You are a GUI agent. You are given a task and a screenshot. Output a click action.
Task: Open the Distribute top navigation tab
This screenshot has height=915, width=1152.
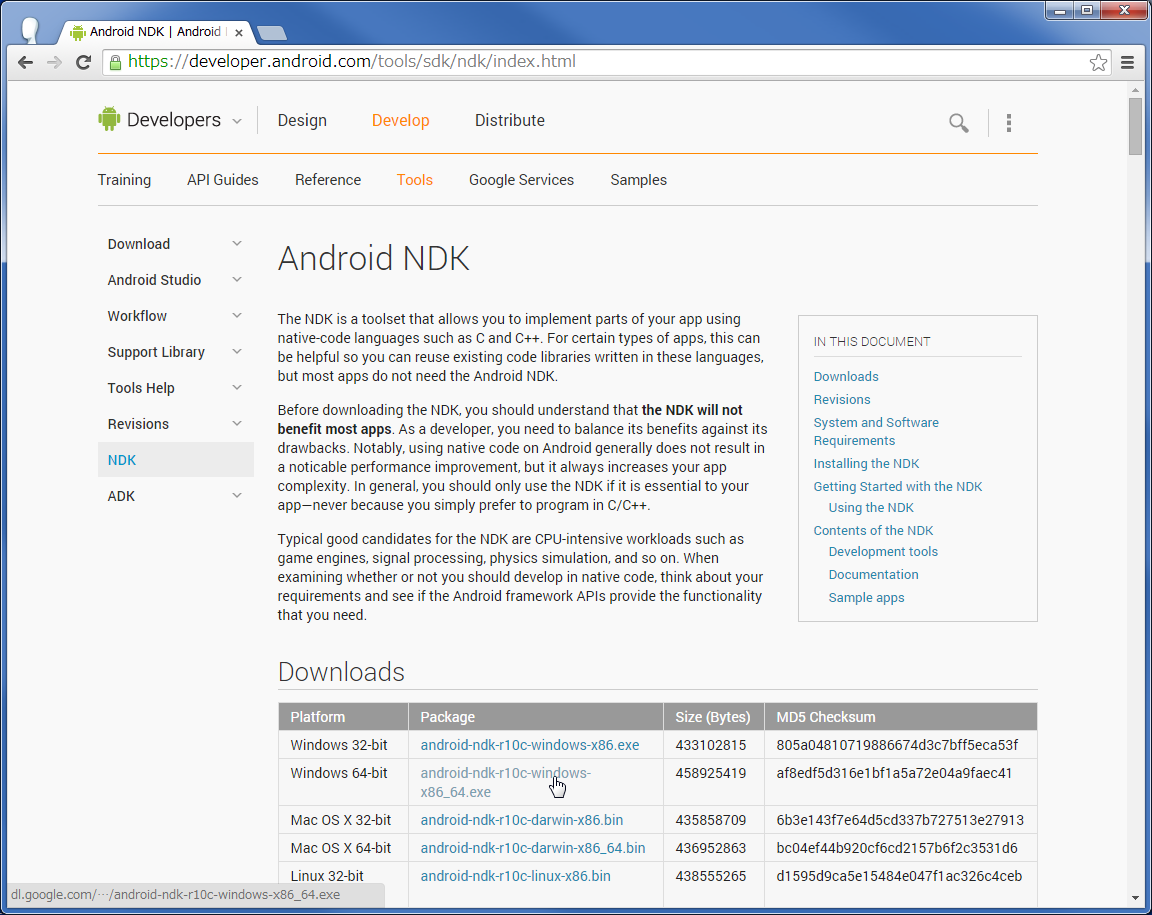(x=510, y=121)
